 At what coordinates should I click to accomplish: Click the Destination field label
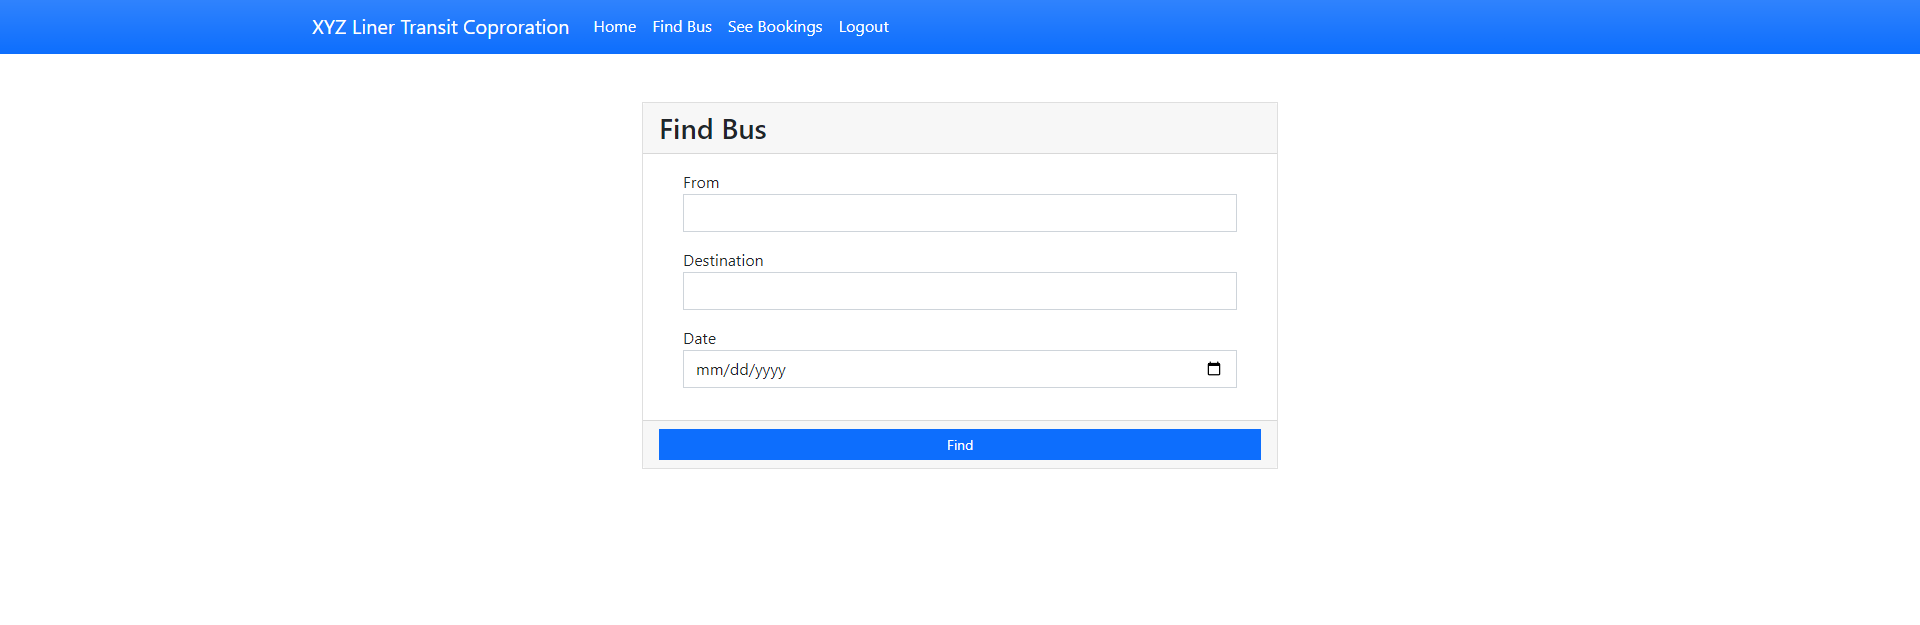tap(723, 261)
